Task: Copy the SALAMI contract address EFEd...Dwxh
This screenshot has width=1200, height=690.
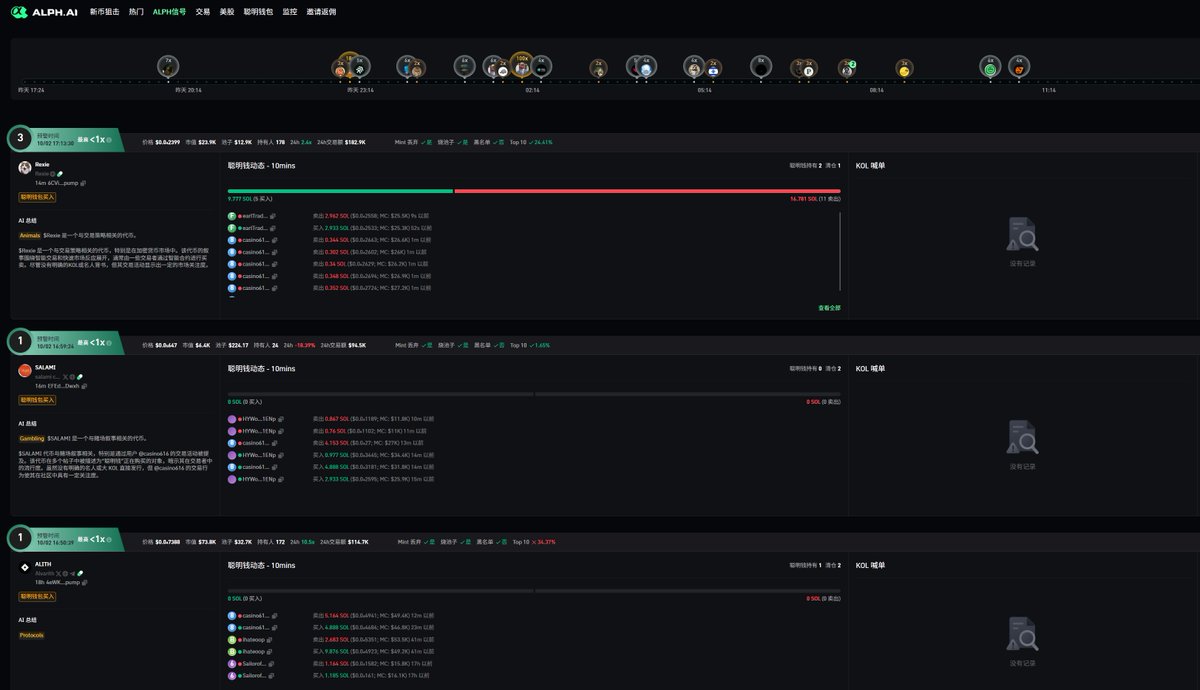Action: point(84,385)
